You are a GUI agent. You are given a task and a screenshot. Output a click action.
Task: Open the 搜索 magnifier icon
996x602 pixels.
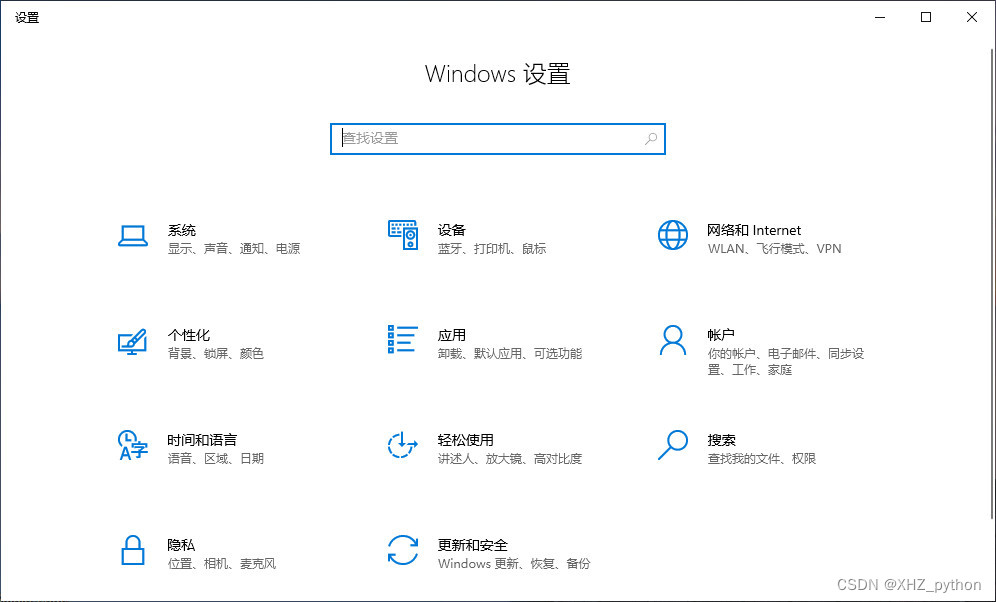[x=673, y=445]
